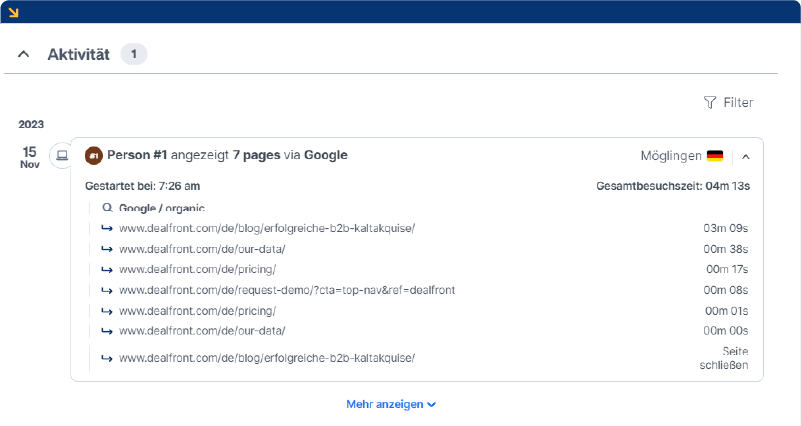The height and width of the screenshot is (426, 801).
Task: Open the pricing link with 00m 01s
Action: point(197,311)
